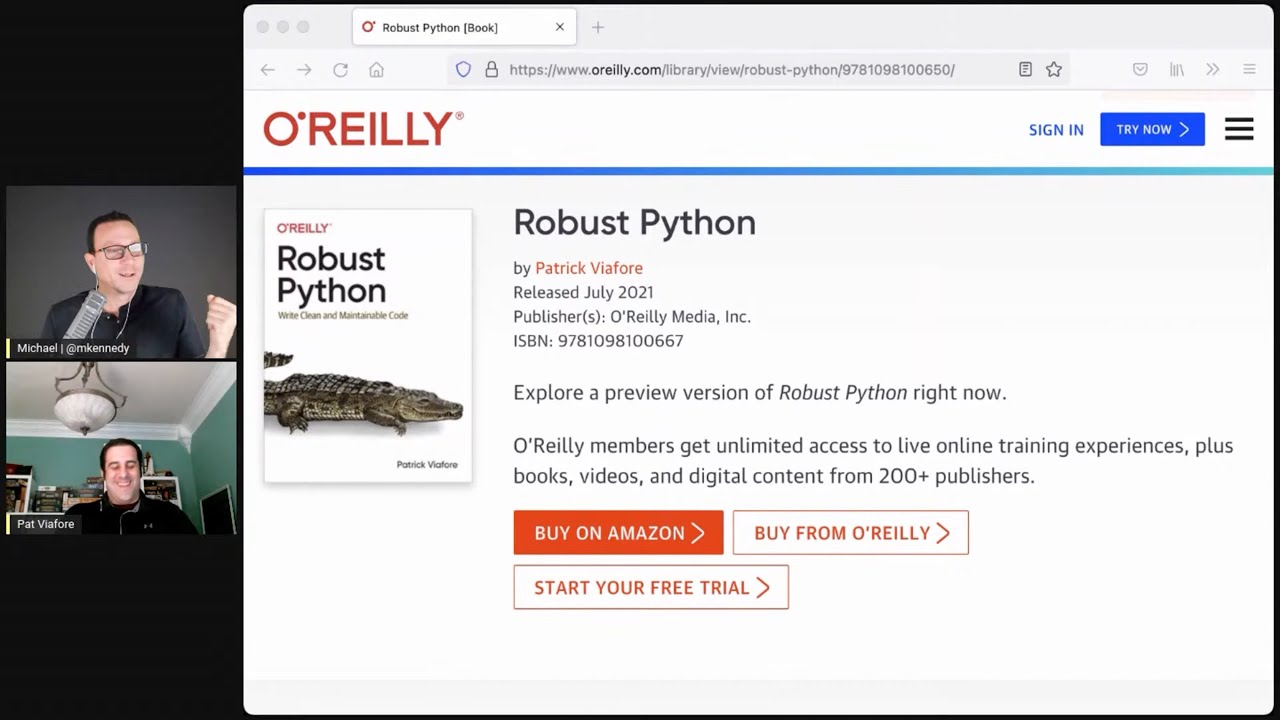Go to the browser home page icon

(376, 70)
